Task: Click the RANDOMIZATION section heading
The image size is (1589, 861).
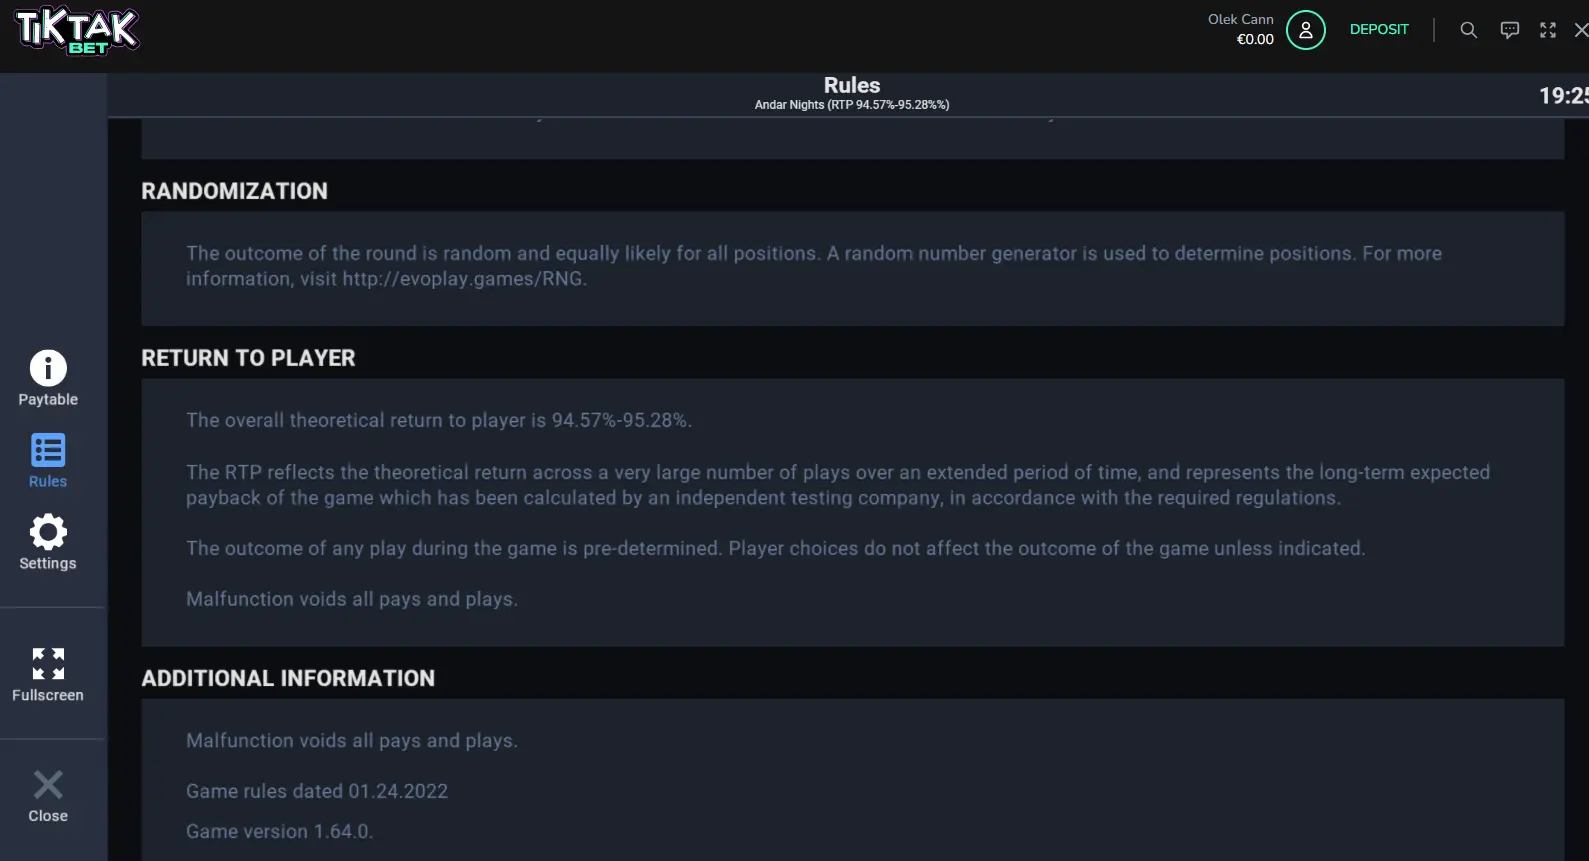Action: (234, 191)
